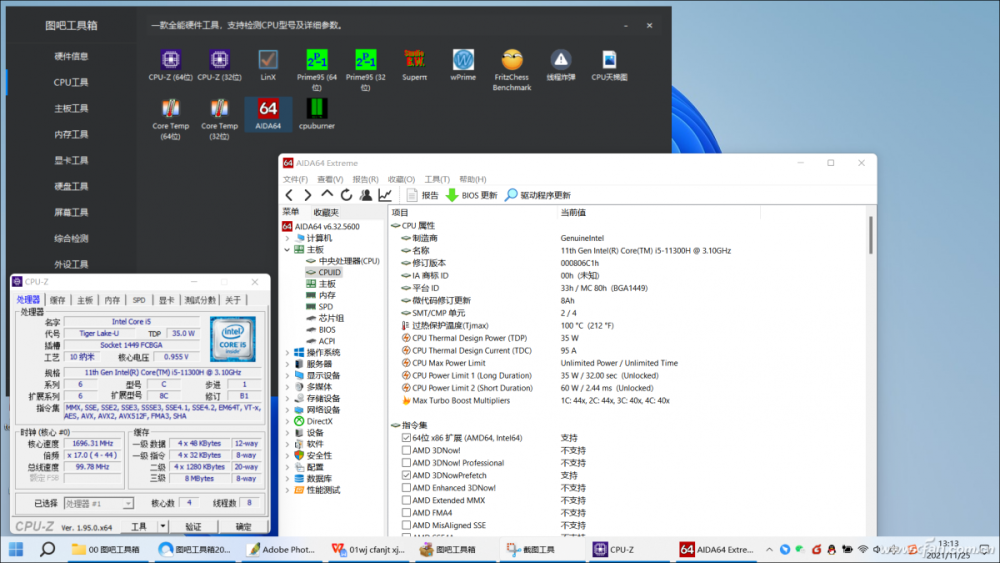The height and width of the screenshot is (563, 1000).
Task: Select CPUID in the AIDA64 tree
Action: pos(329,272)
